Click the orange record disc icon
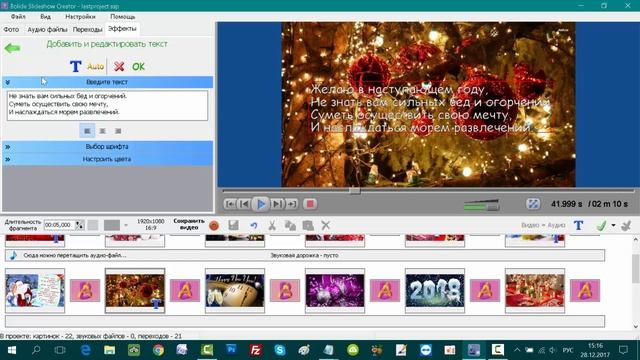Image resolution: width=640 pixels, height=360 pixels. [214, 225]
